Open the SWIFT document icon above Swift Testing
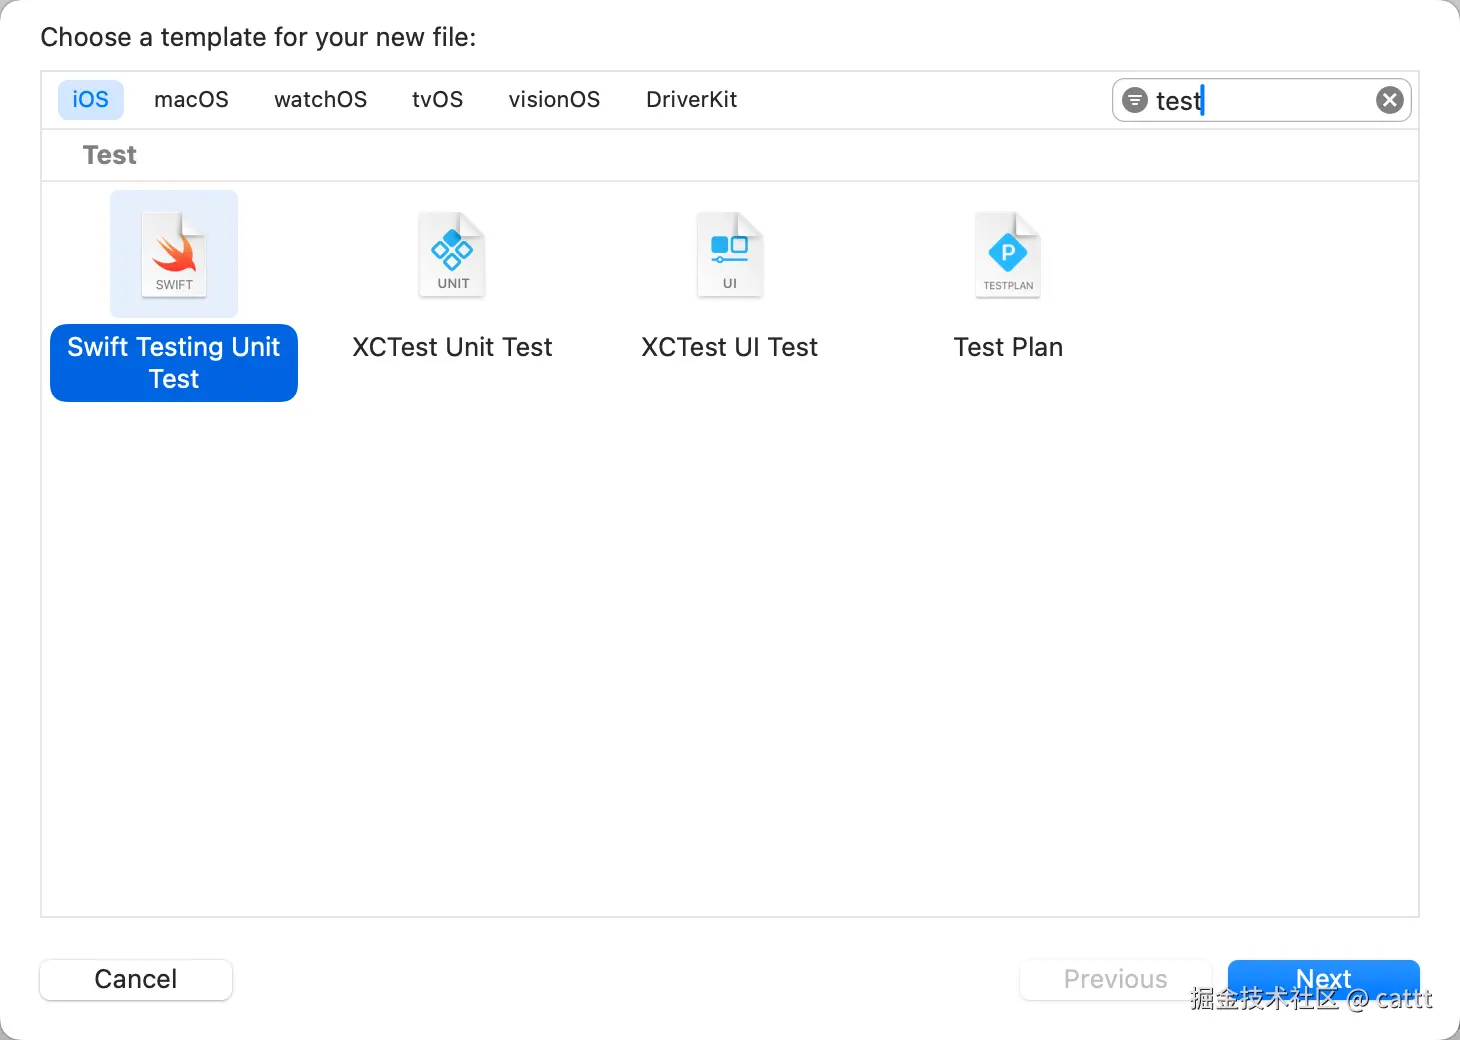 (x=173, y=253)
